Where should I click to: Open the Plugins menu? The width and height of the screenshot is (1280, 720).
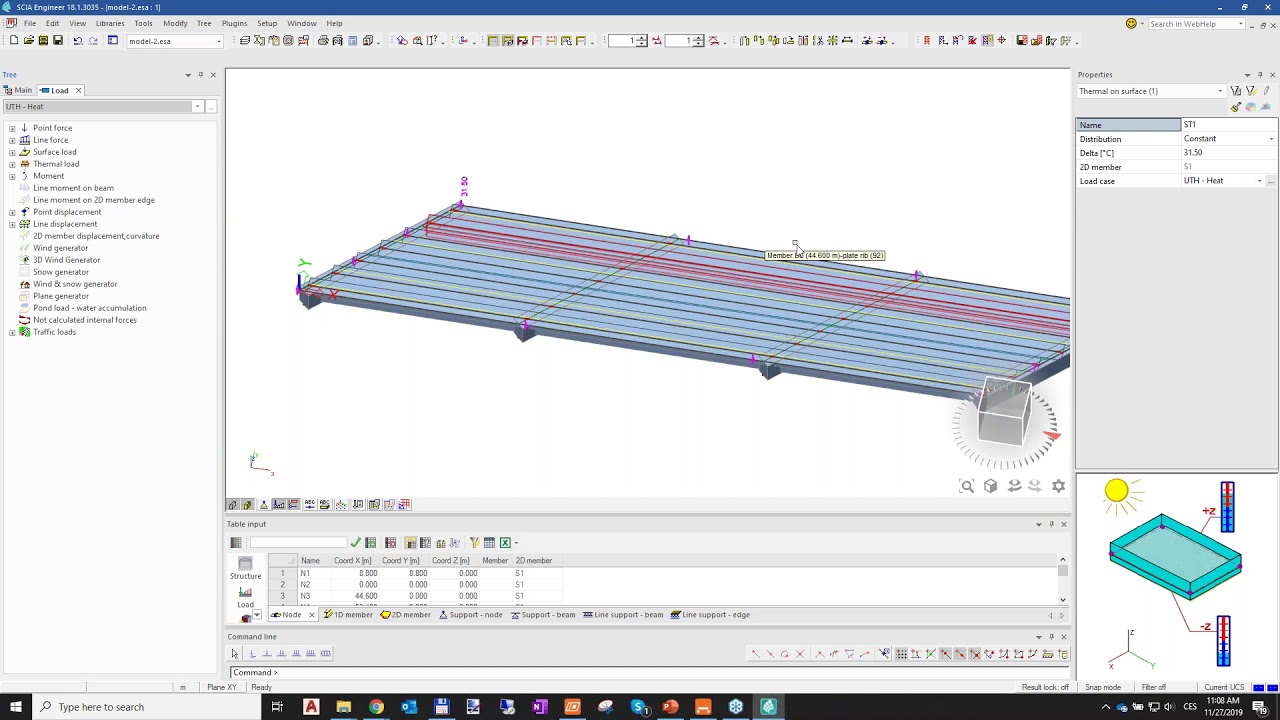[x=234, y=23]
